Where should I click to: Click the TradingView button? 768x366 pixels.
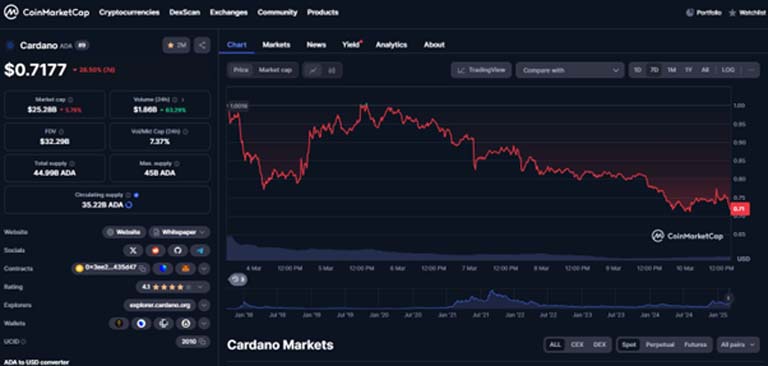coord(481,70)
